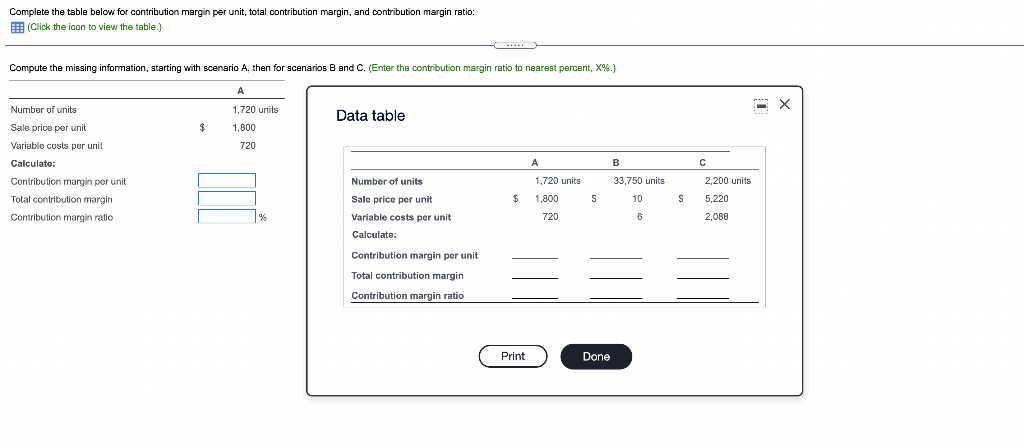Select 'Number of units' label in data table
The width and height of the screenshot is (1024, 446).
[x=387, y=182]
